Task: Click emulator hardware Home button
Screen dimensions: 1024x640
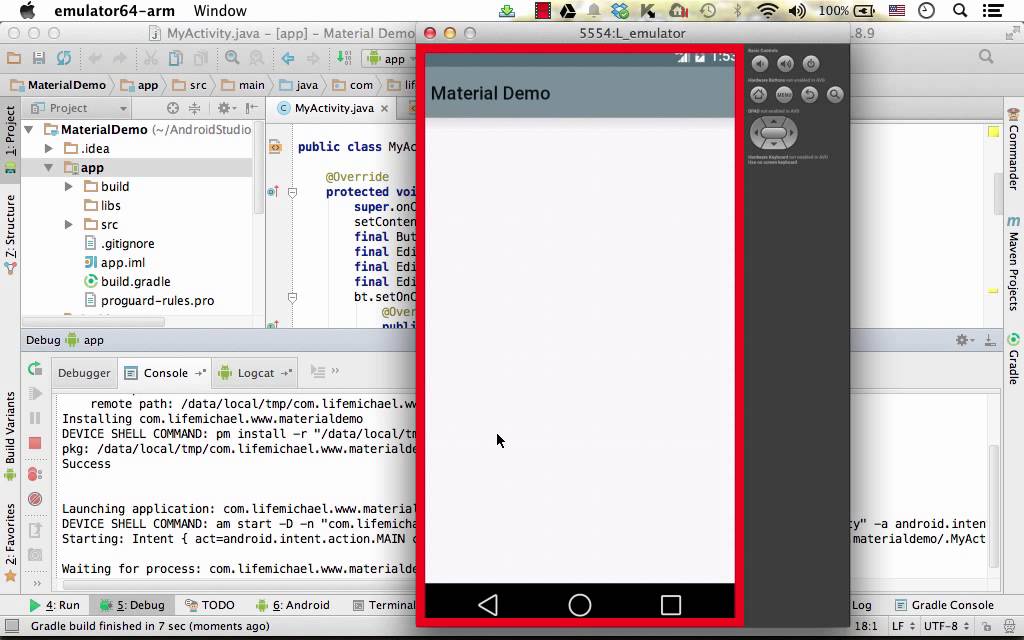Action: click(758, 95)
